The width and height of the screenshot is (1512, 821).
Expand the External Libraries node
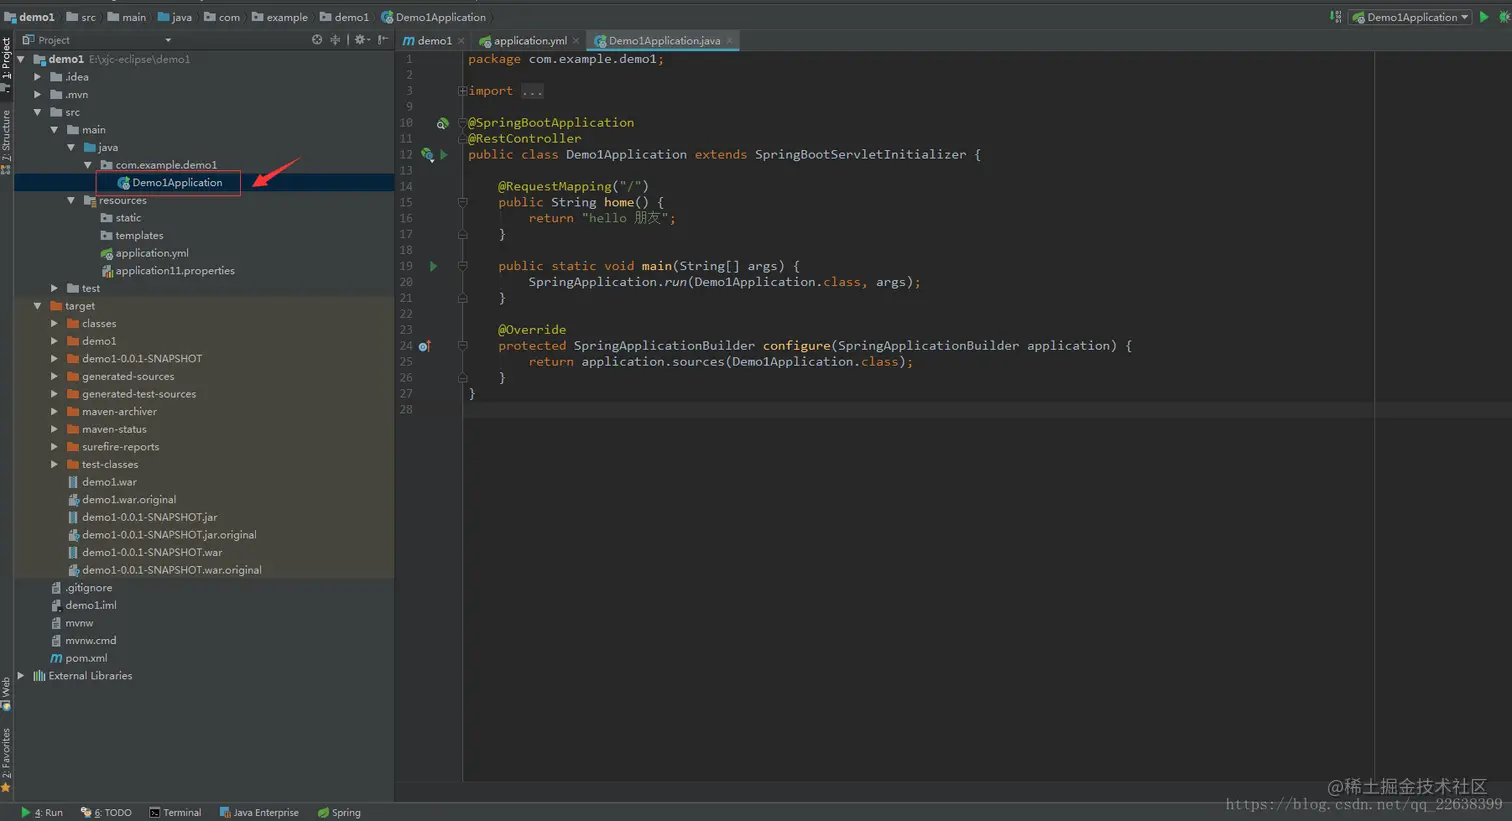[21, 676]
